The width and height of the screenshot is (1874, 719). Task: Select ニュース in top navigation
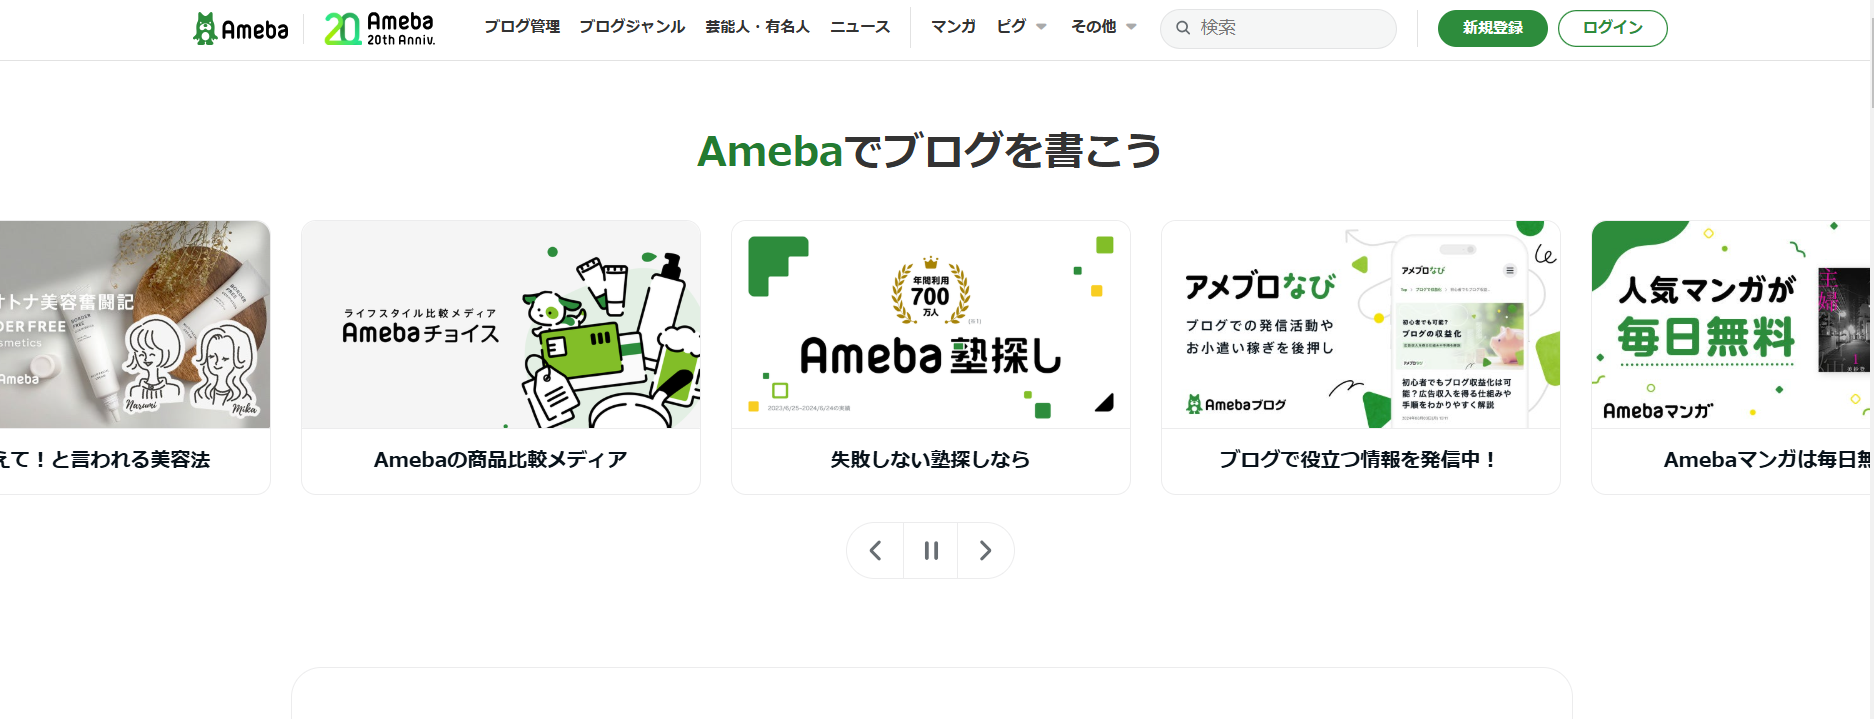click(860, 27)
